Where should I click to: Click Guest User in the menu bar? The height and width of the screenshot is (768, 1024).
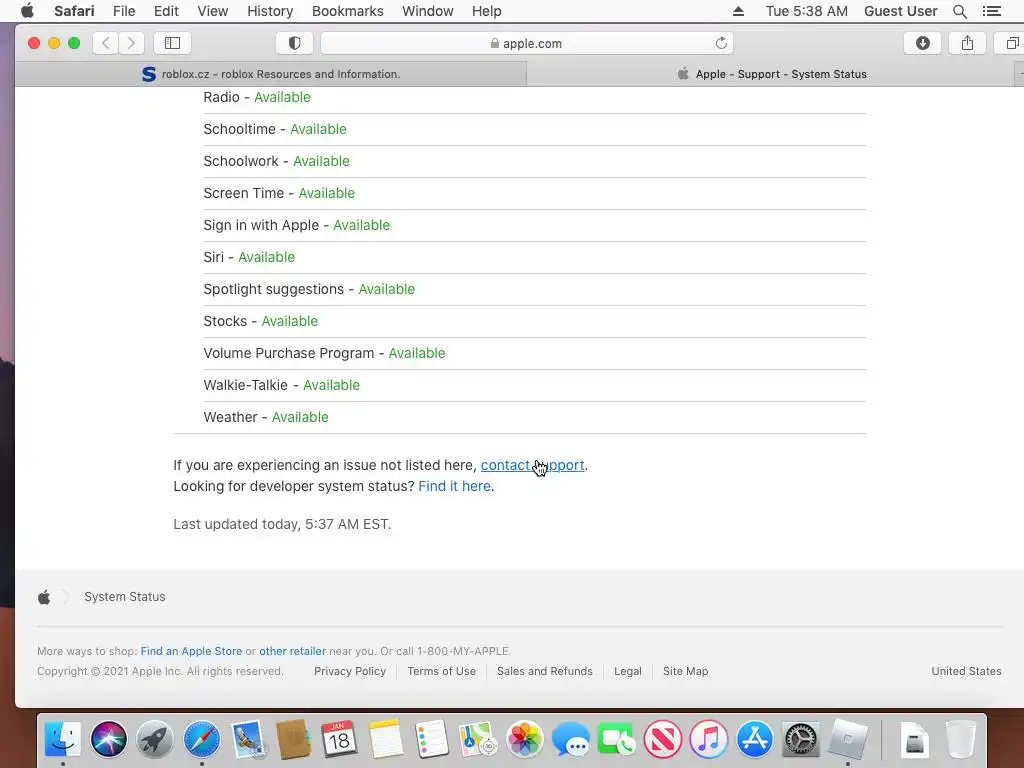pyautogui.click(x=901, y=11)
